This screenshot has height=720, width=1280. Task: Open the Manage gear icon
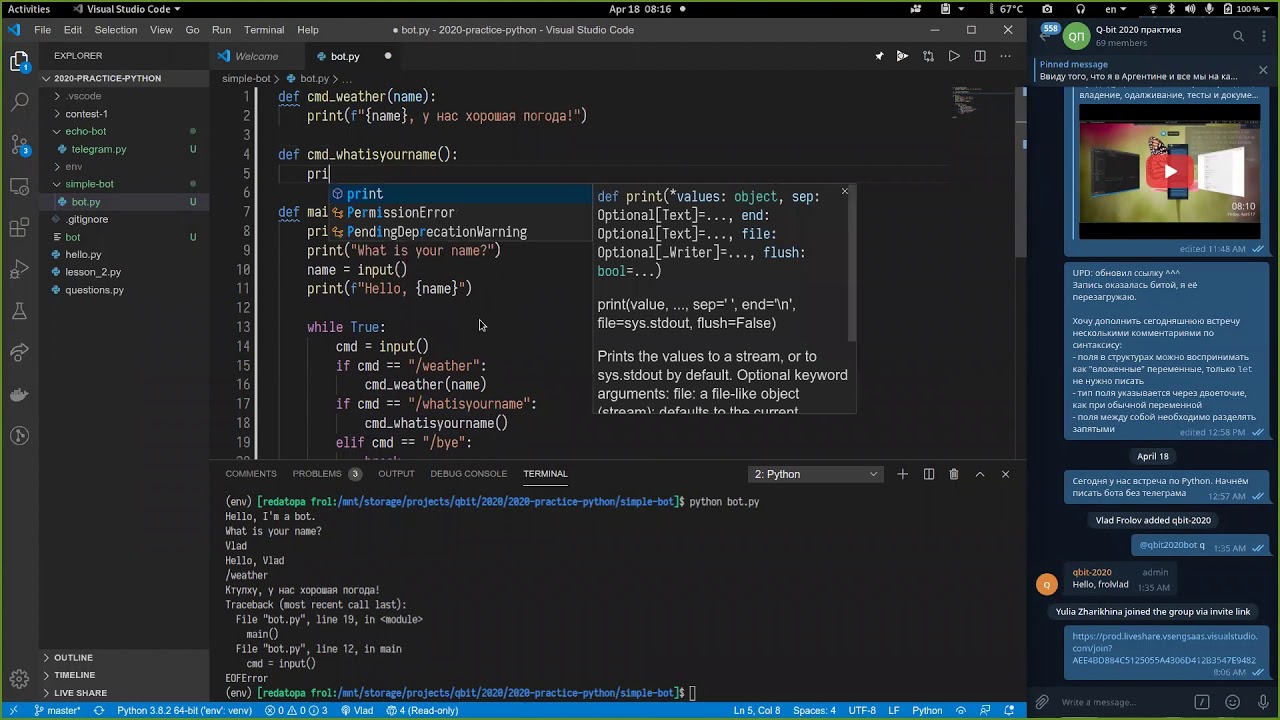click(19, 679)
